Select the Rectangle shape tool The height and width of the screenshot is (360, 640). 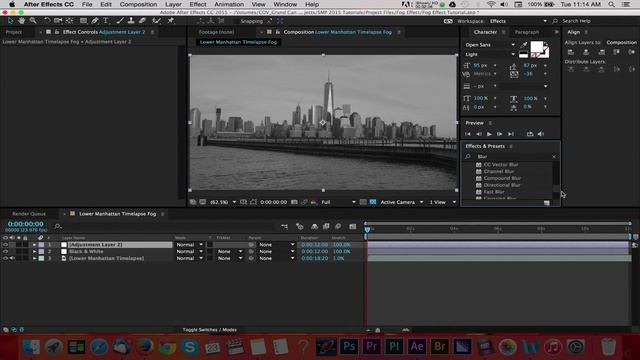click(83, 20)
